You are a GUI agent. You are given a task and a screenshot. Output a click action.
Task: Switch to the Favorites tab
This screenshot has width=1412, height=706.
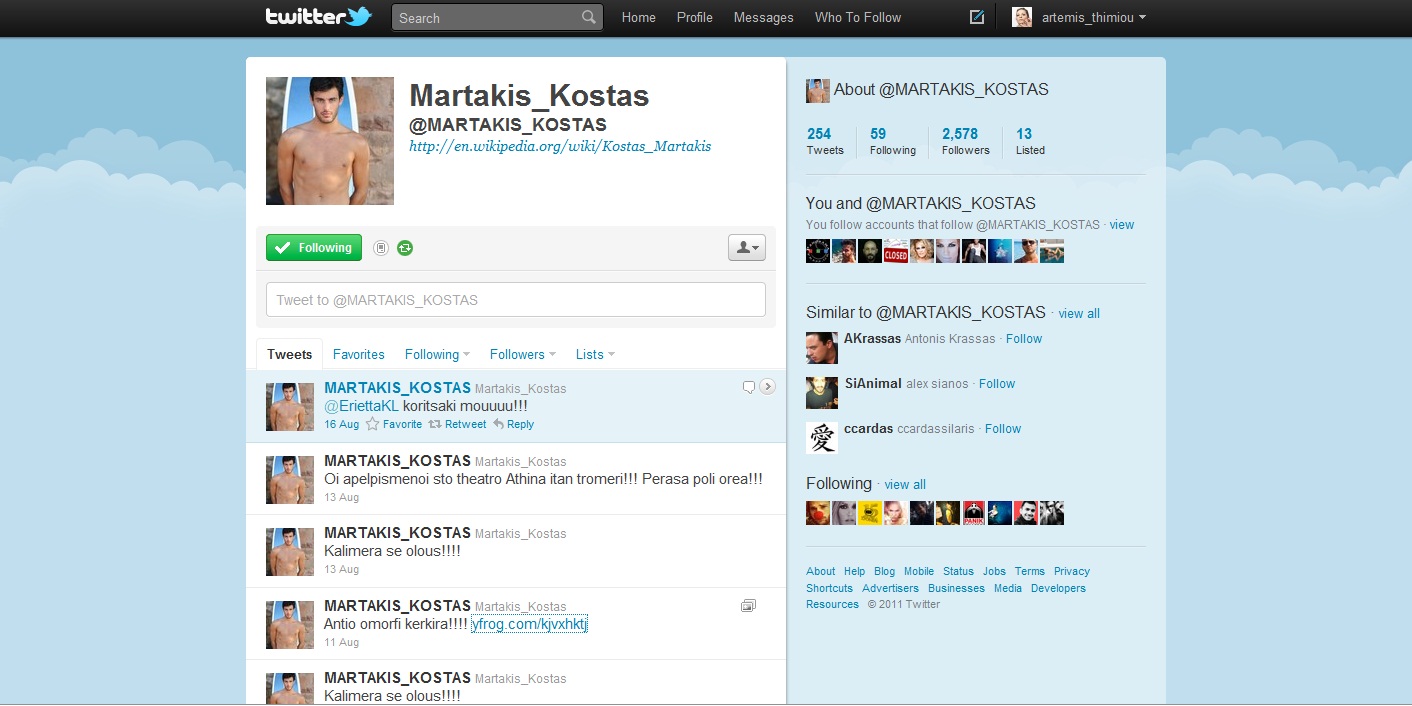click(x=359, y=354)
